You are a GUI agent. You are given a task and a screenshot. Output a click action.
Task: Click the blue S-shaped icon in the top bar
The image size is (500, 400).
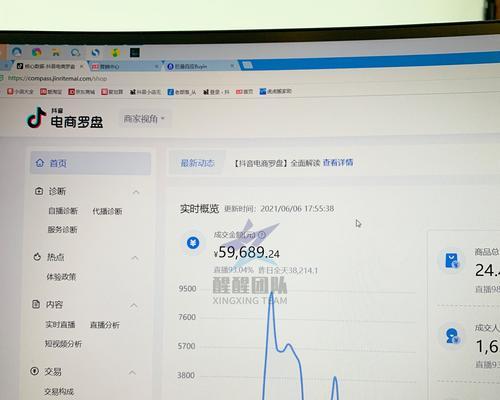(x=96, y=53)
